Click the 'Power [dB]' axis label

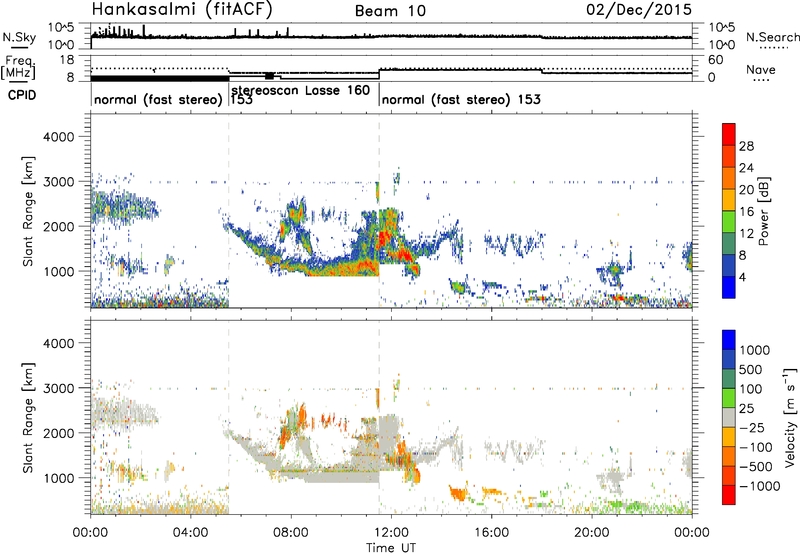click(763, 211)
